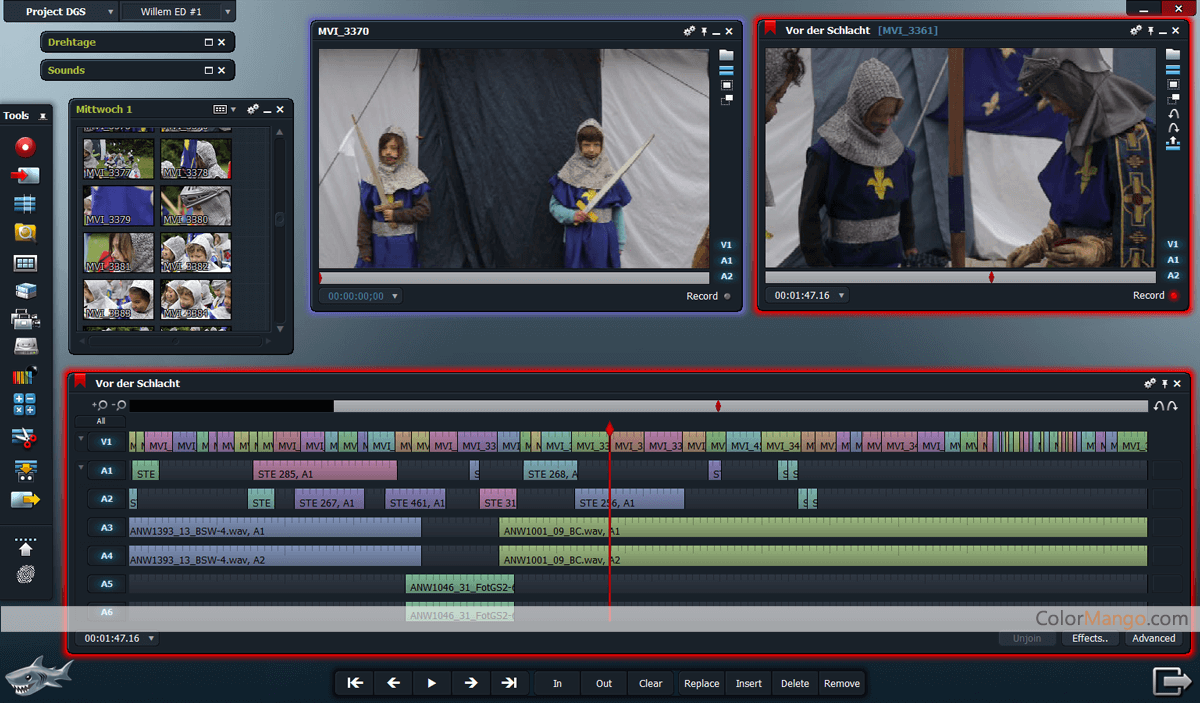Toggle the A2 track in the Vor der Schlacht viewer

(x=1171, y=274)
